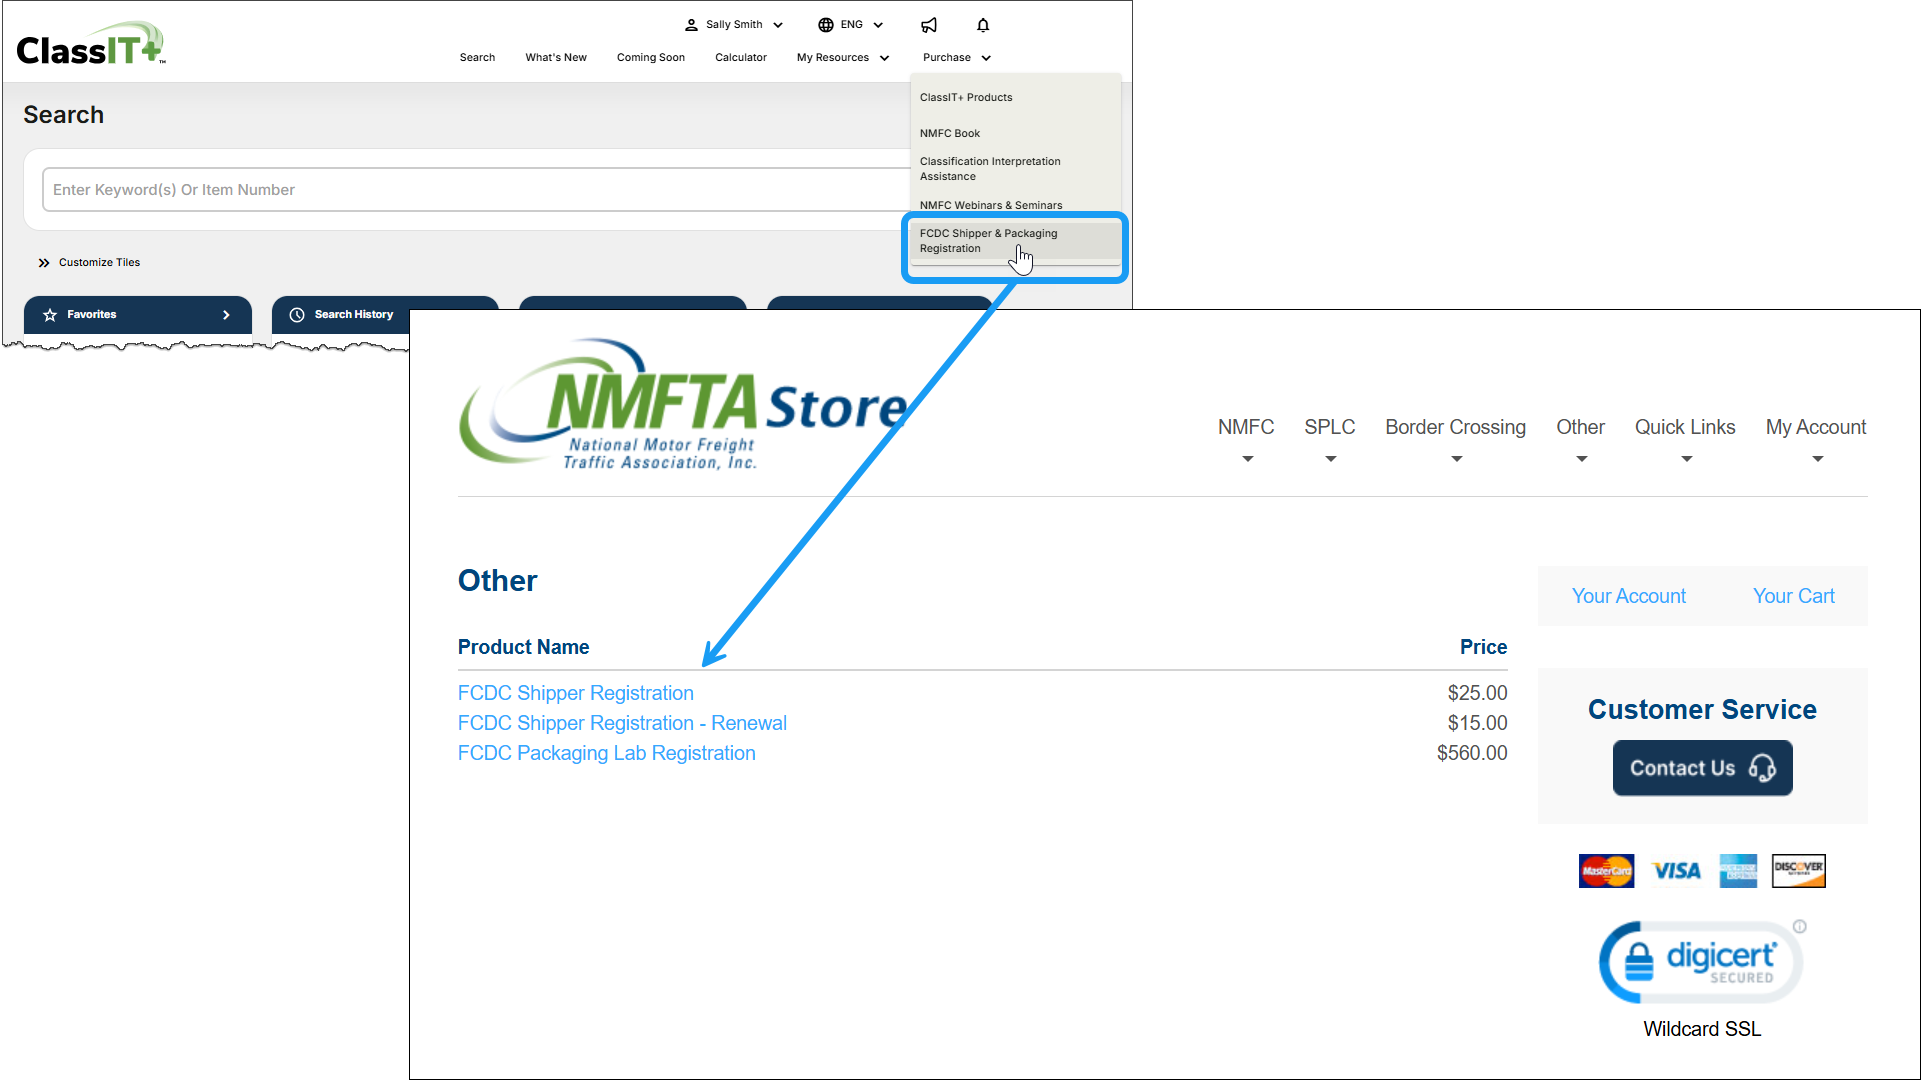Check notifications with the bell icon

coord(982,24)
